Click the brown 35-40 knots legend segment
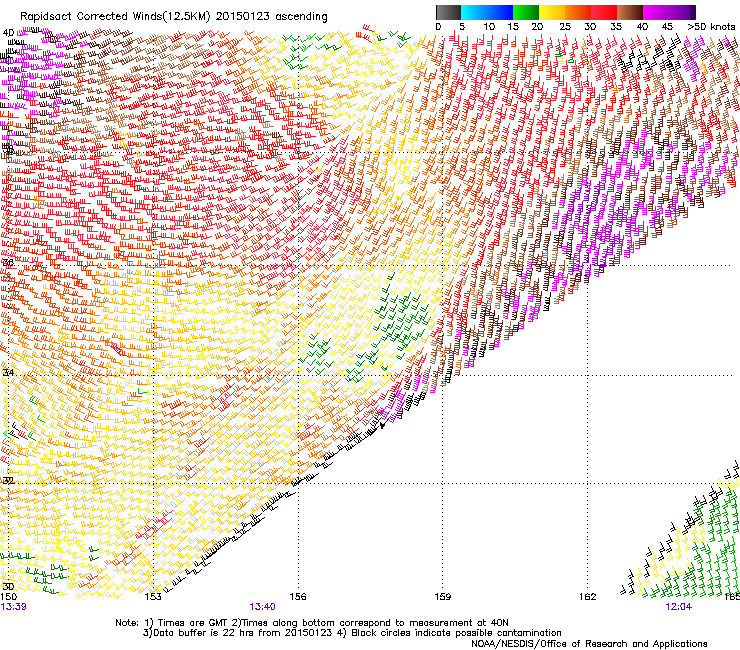Viewport: 740px width, 650px height. coord(630,12)
